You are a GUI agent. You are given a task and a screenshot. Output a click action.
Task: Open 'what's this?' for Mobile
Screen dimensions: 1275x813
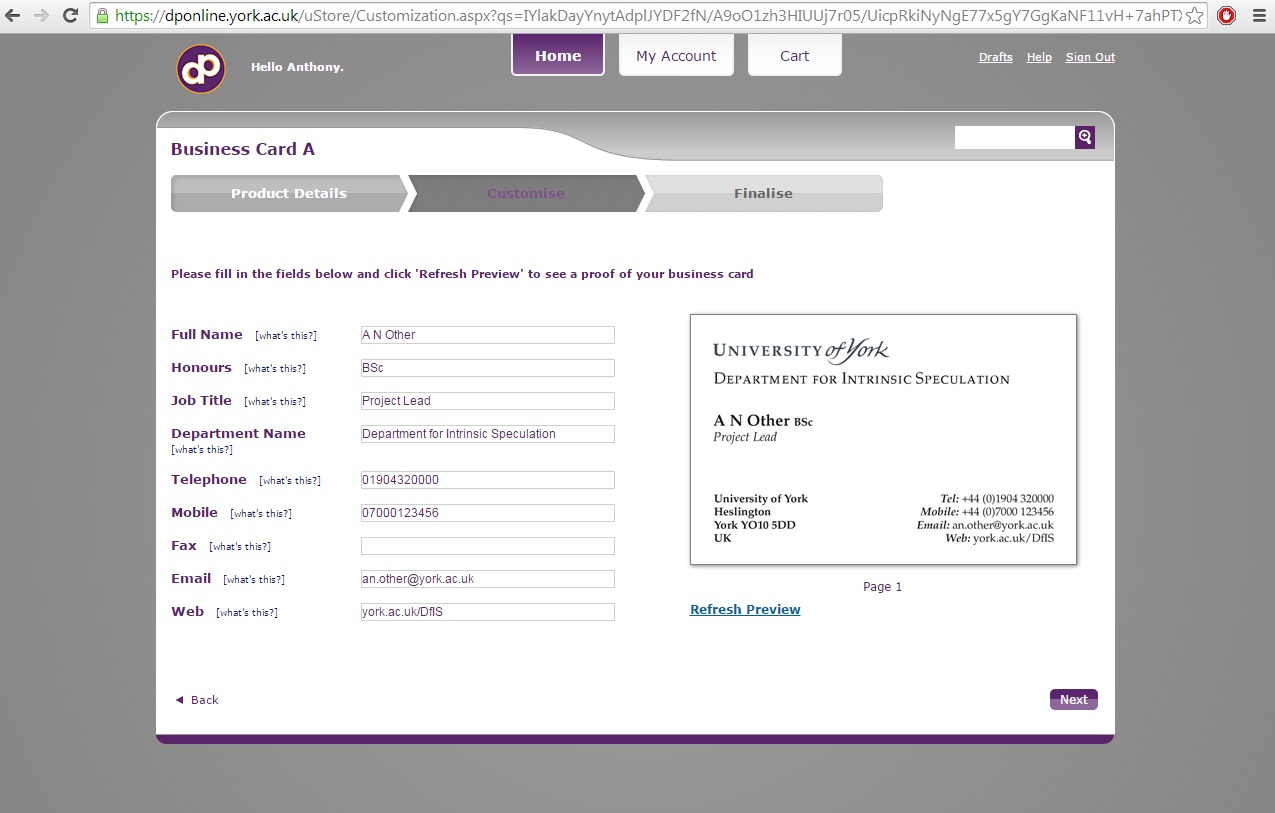pyautogui.click(x=261, y=514)
